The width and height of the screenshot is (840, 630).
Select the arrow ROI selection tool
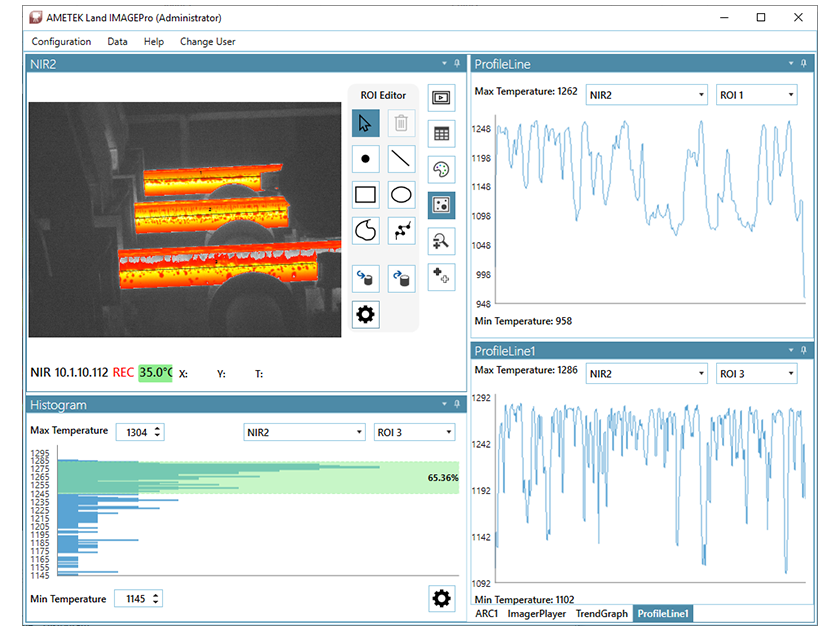pyautogui.click(x=365, y=123)
